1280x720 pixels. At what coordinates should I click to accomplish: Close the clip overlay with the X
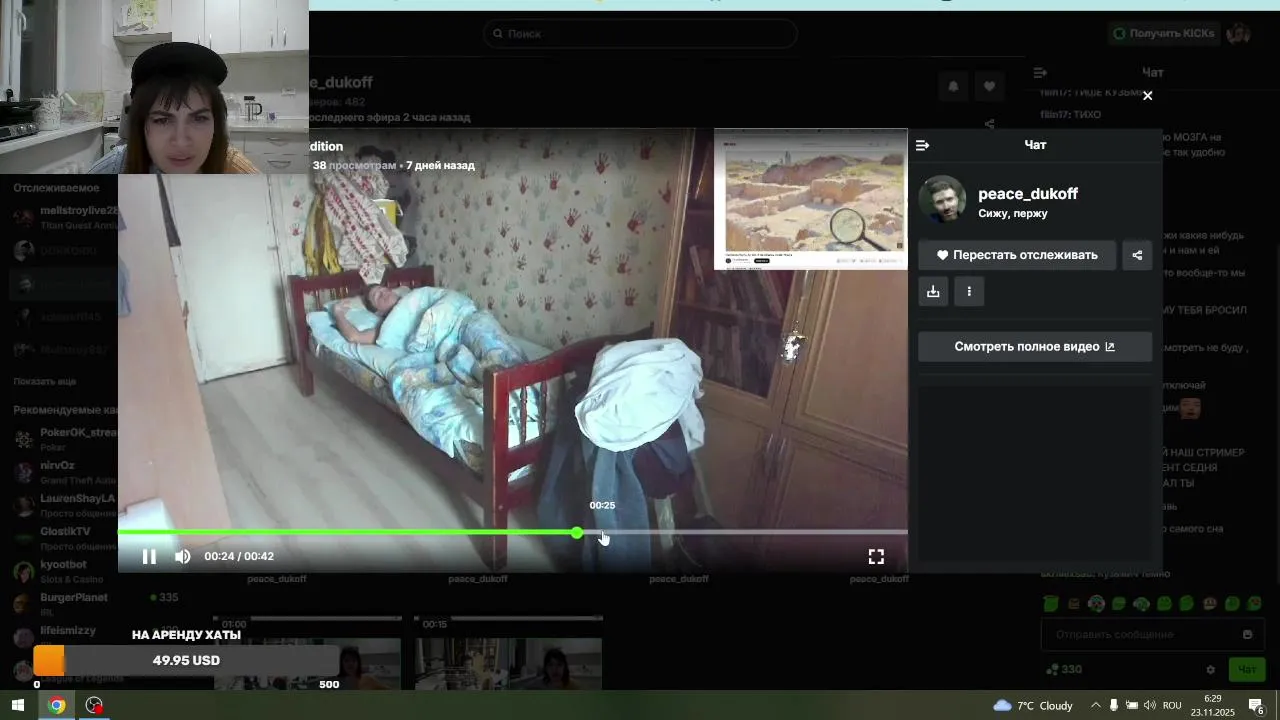point(1147,96)
